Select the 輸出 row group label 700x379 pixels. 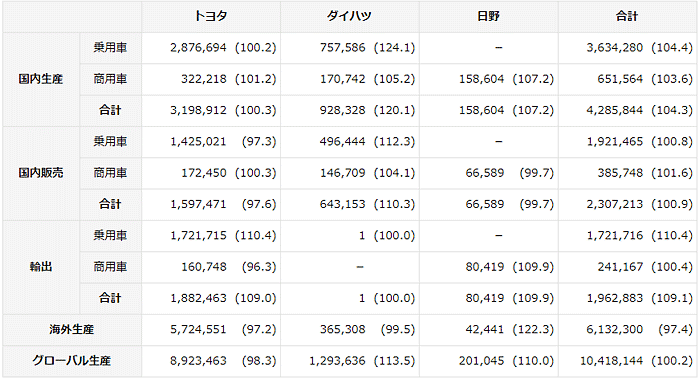click(x=41, y=267)
